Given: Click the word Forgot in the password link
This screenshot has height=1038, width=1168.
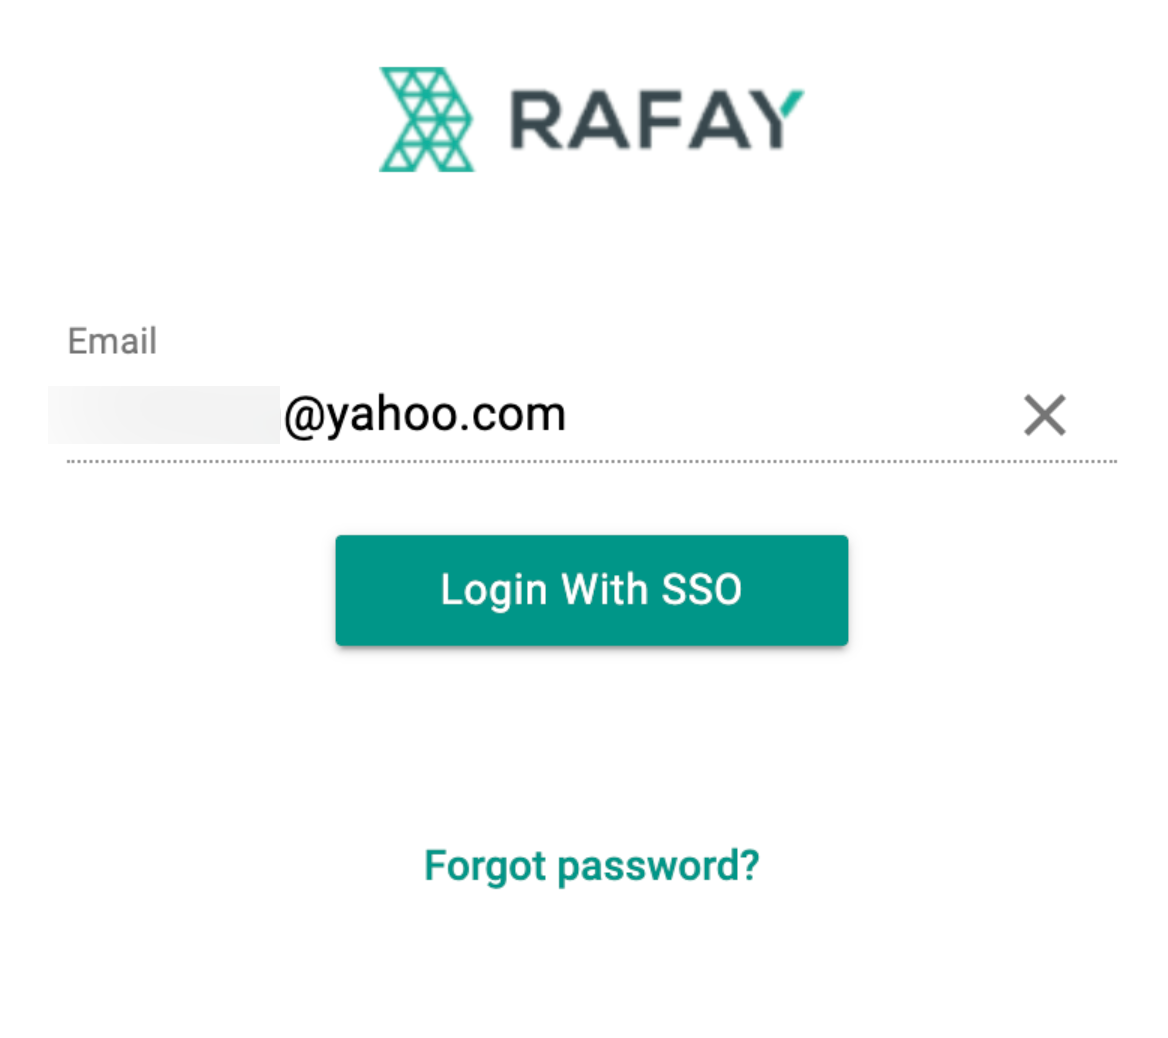Looking at the screenshot, I should [x=485, y=866].
